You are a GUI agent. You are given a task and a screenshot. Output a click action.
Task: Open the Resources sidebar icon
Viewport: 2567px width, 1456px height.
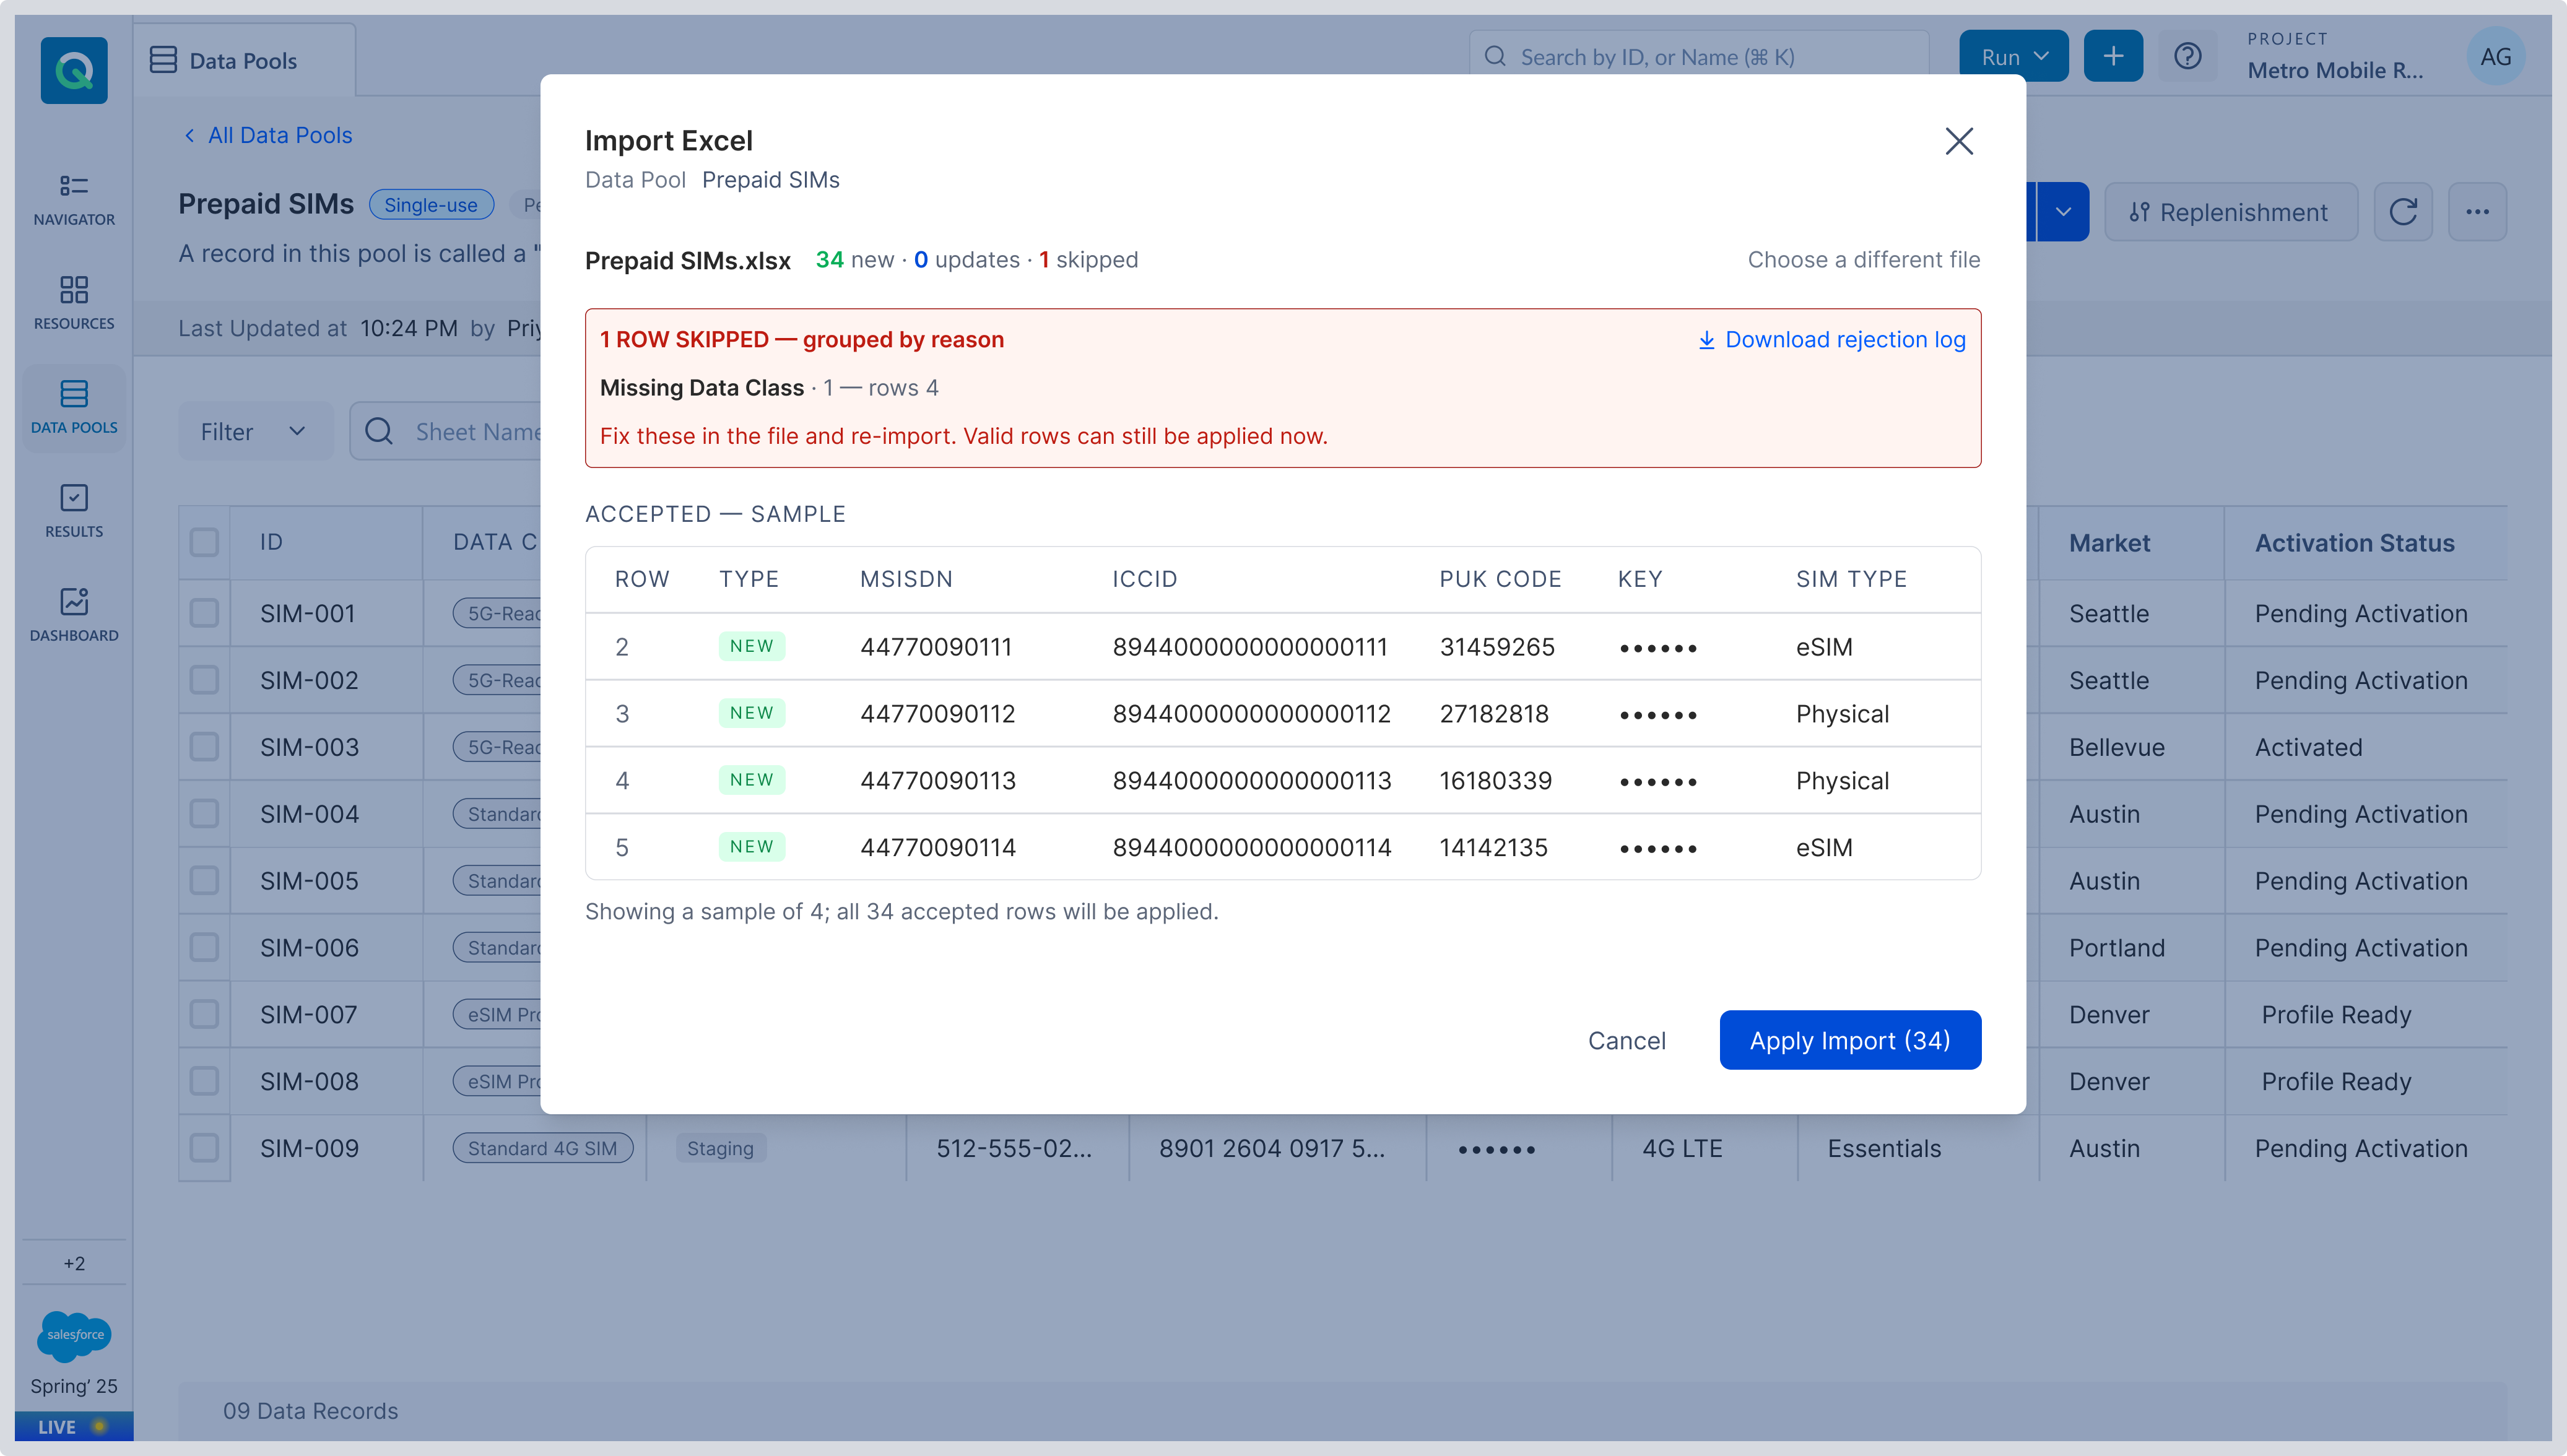(x=74, y=303)
